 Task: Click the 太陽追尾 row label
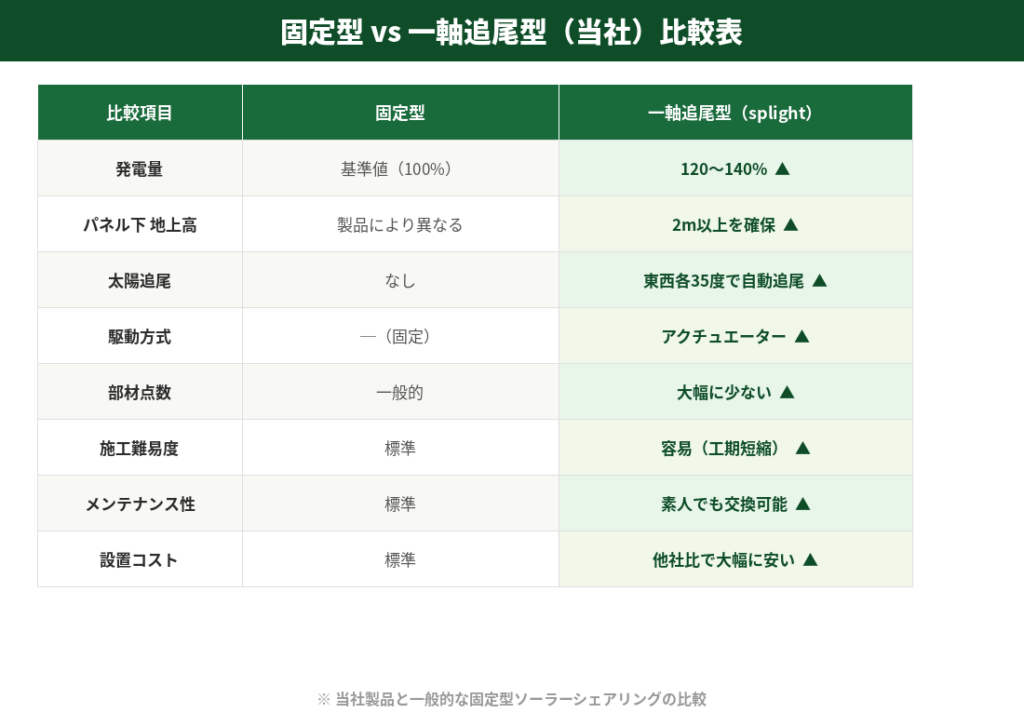(140, 281)
